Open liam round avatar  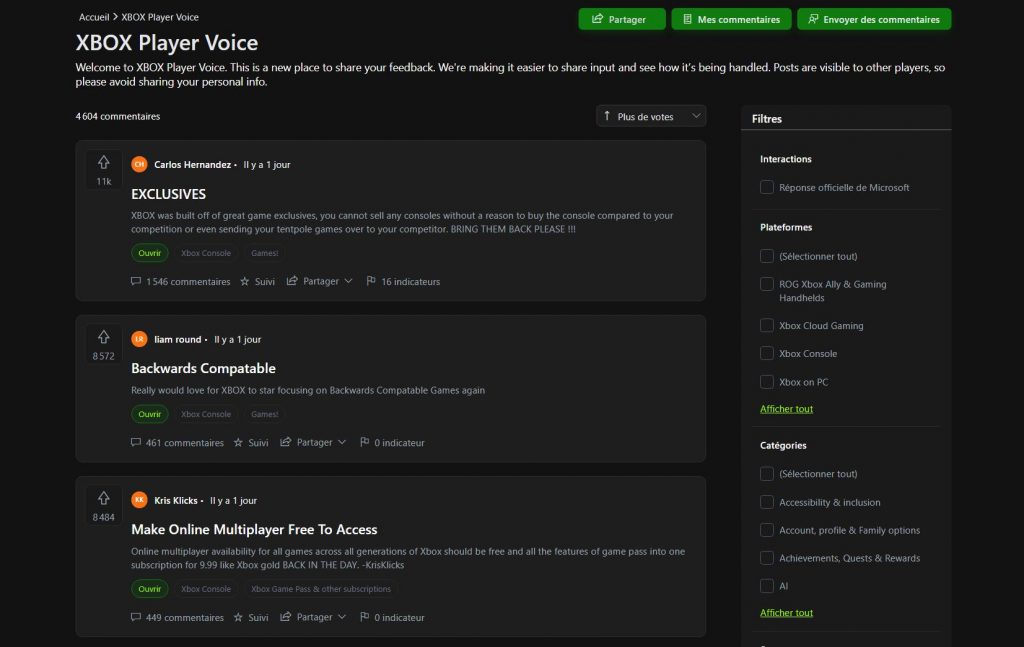[139, 339]
